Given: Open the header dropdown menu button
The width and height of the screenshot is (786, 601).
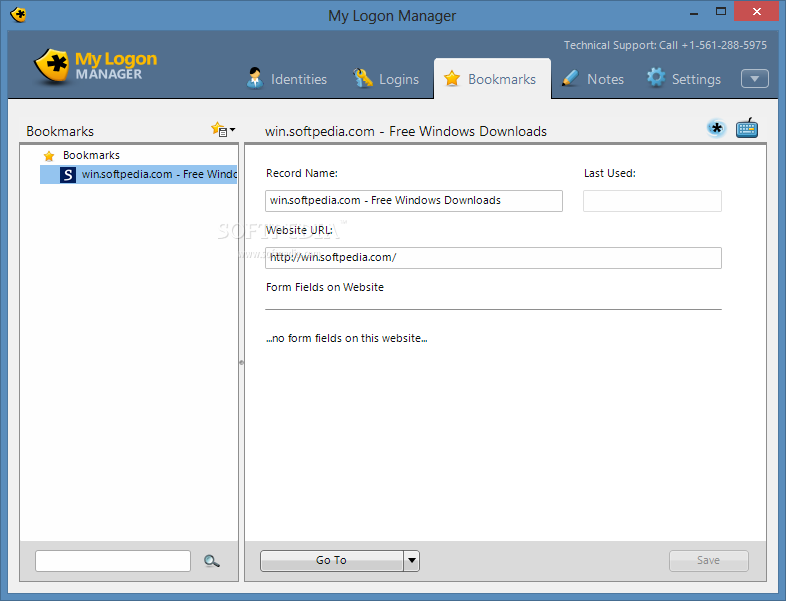Looking at the screenshot, I should (x=754, y=79).
